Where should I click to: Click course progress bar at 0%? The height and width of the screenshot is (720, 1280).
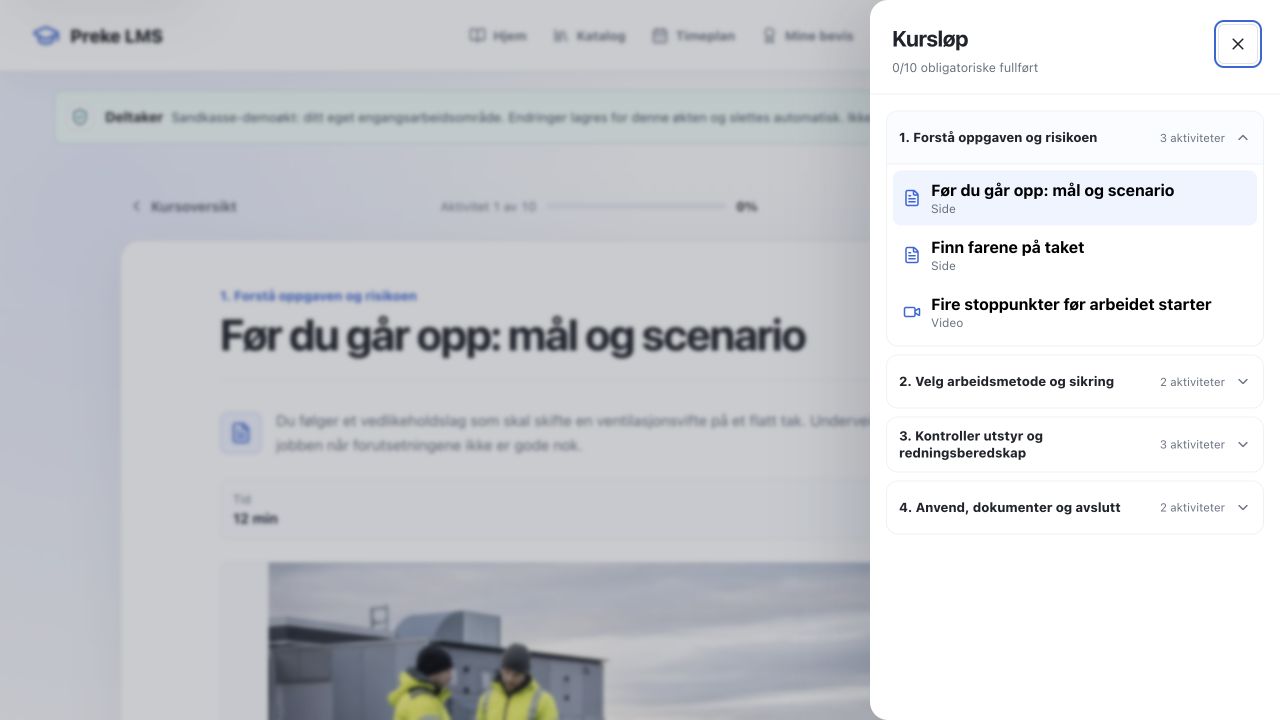[636, 207]
